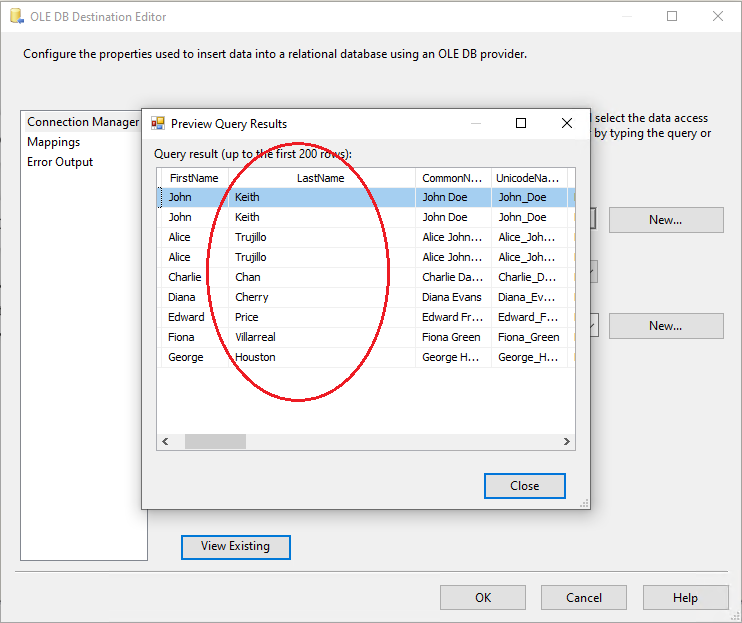Viewport: 742px width, 623px height.
Task: Click the LastName column header
Action: point(320,178)
